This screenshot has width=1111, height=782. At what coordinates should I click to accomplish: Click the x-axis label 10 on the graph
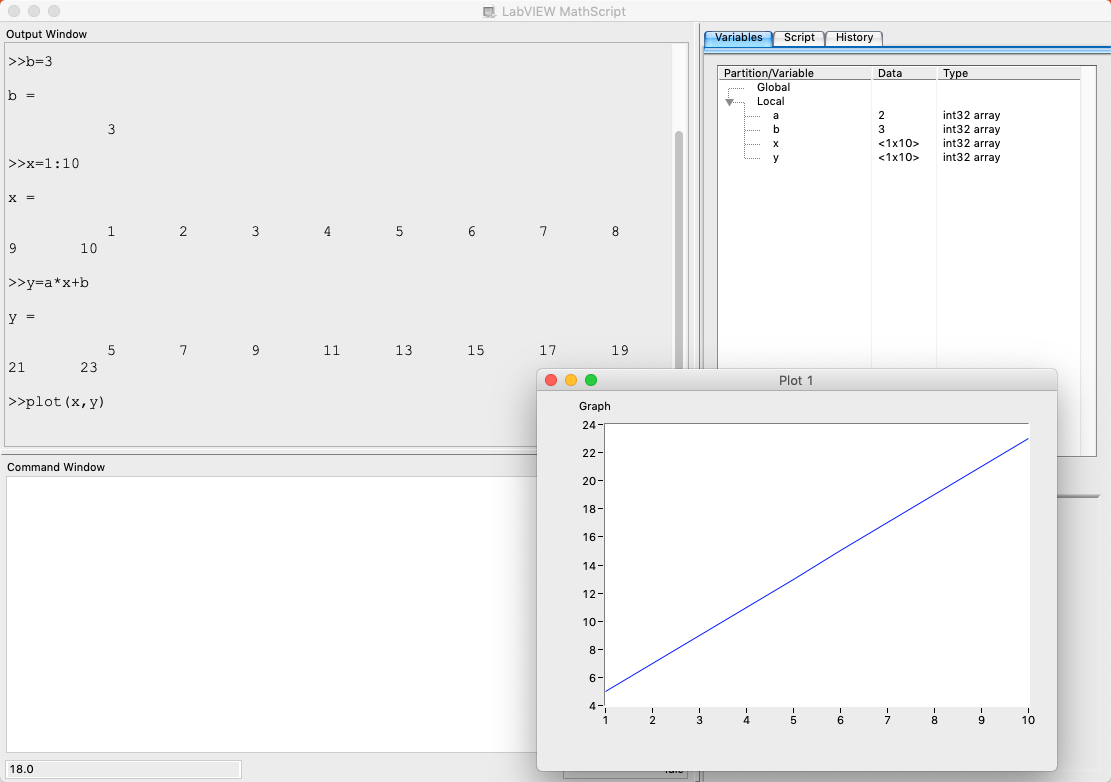pyautogui.click(x=1028, y=720)
